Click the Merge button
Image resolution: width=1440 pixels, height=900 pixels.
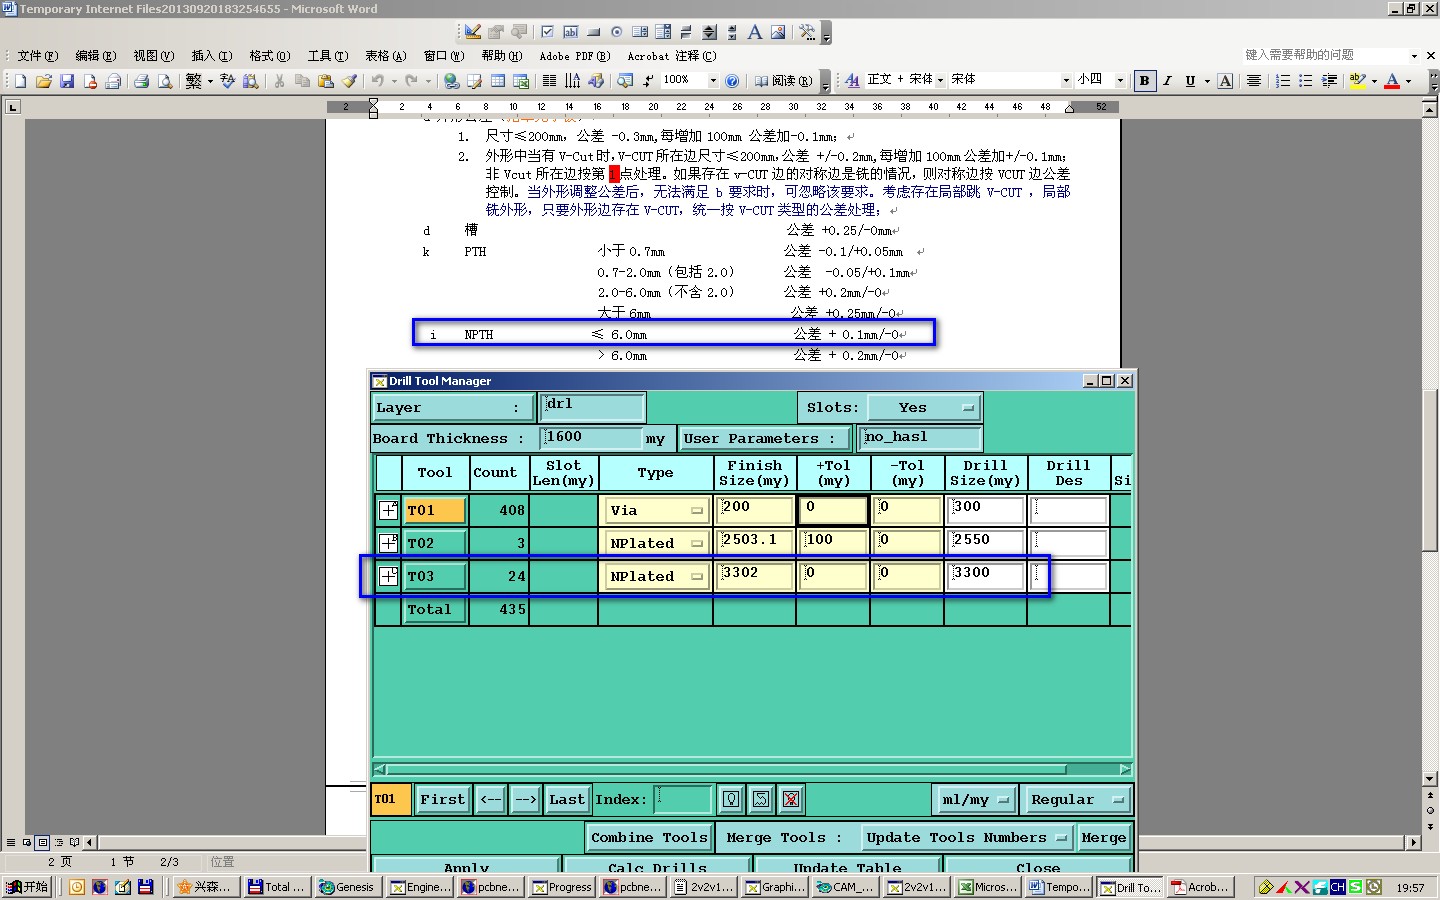coord(1103,838)
